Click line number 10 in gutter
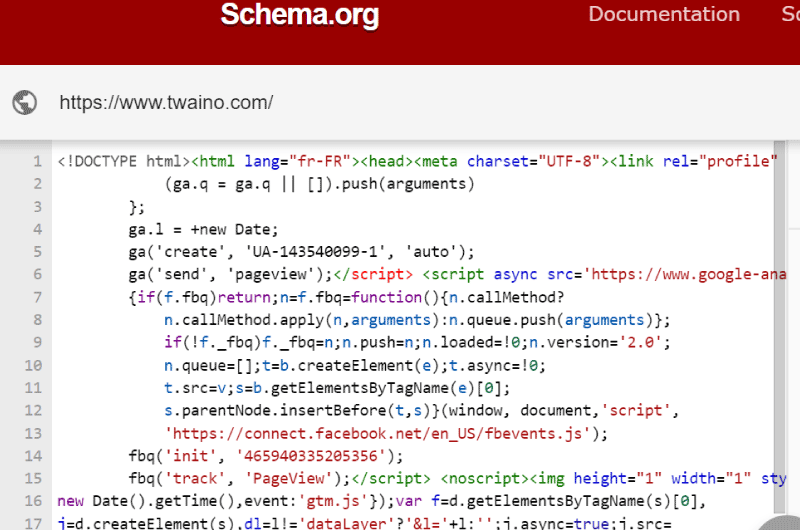Viewport: 800px width, 530px height. [x=34, y=365]
